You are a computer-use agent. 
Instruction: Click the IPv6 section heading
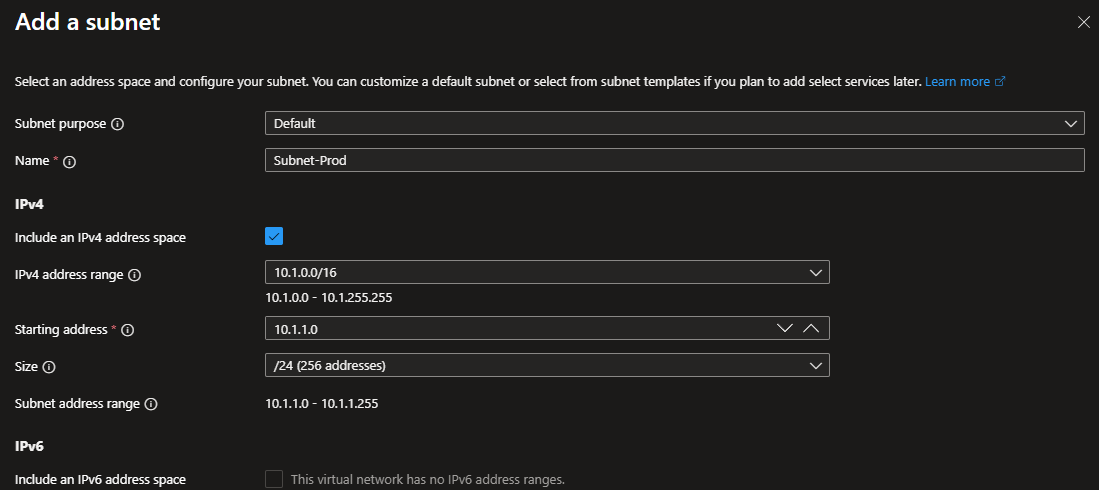[x=29, y=446]
